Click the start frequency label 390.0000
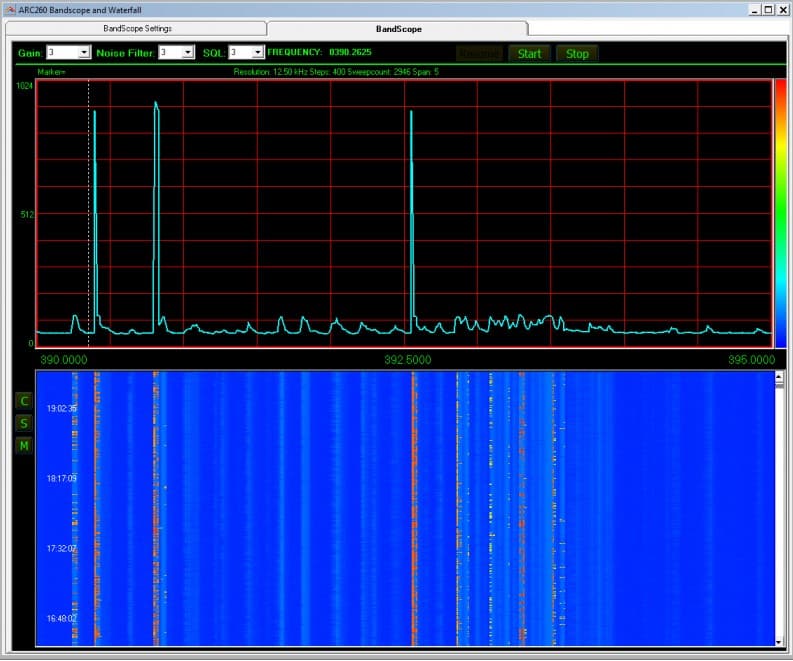Screen dimensions: 793x661 pyautogui.click(x=64, y=360)
